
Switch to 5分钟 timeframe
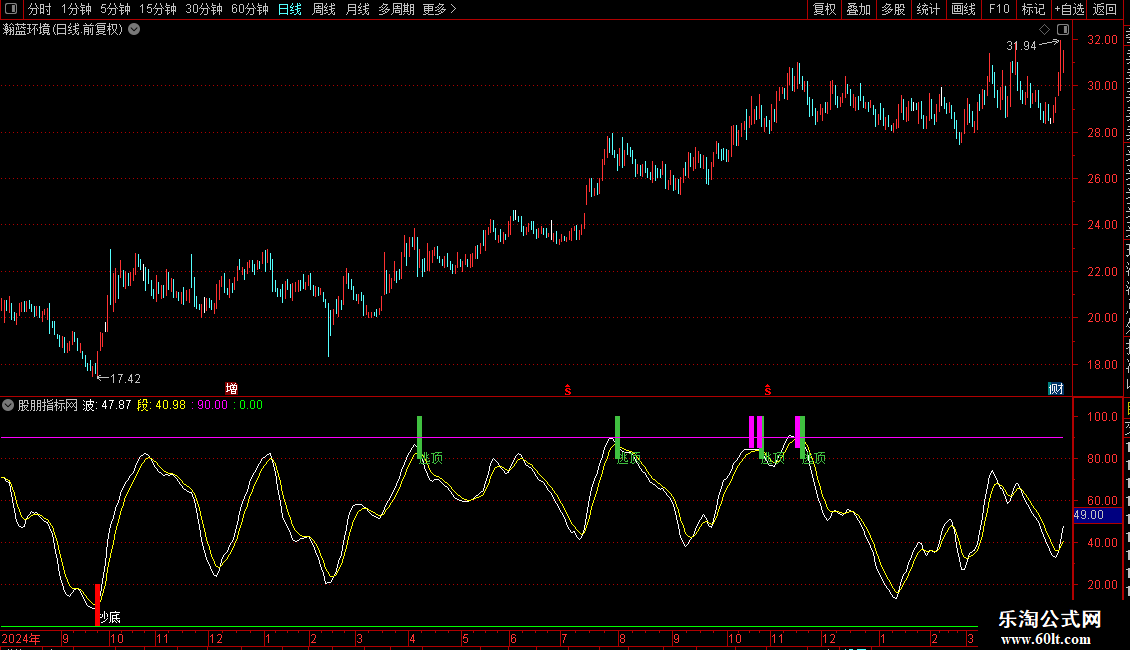115,9
